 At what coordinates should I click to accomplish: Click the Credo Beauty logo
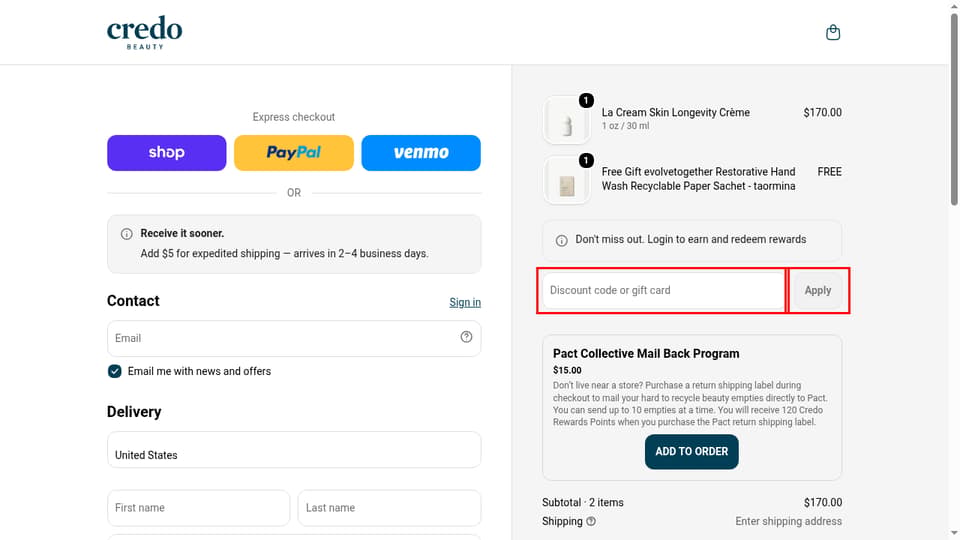pos(144,32)
